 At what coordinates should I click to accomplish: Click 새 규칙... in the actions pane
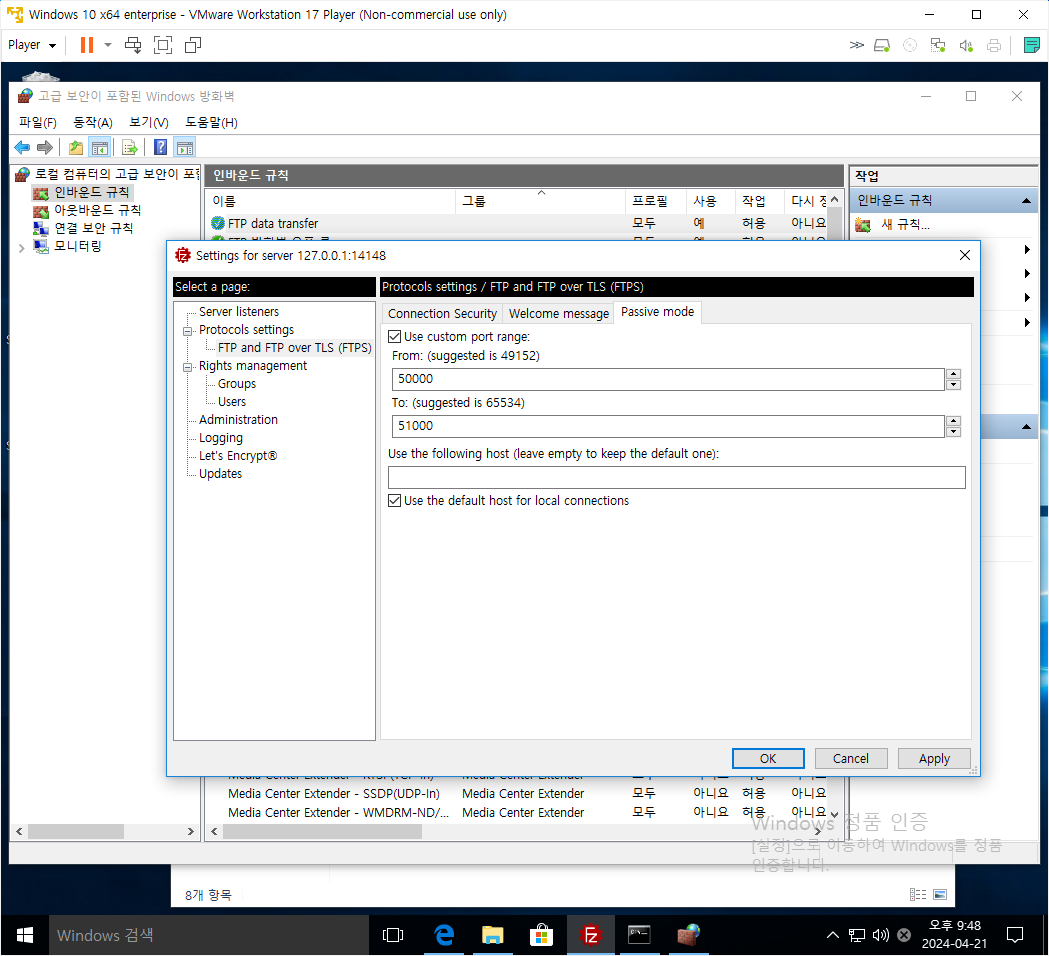(x=905, y=225)
